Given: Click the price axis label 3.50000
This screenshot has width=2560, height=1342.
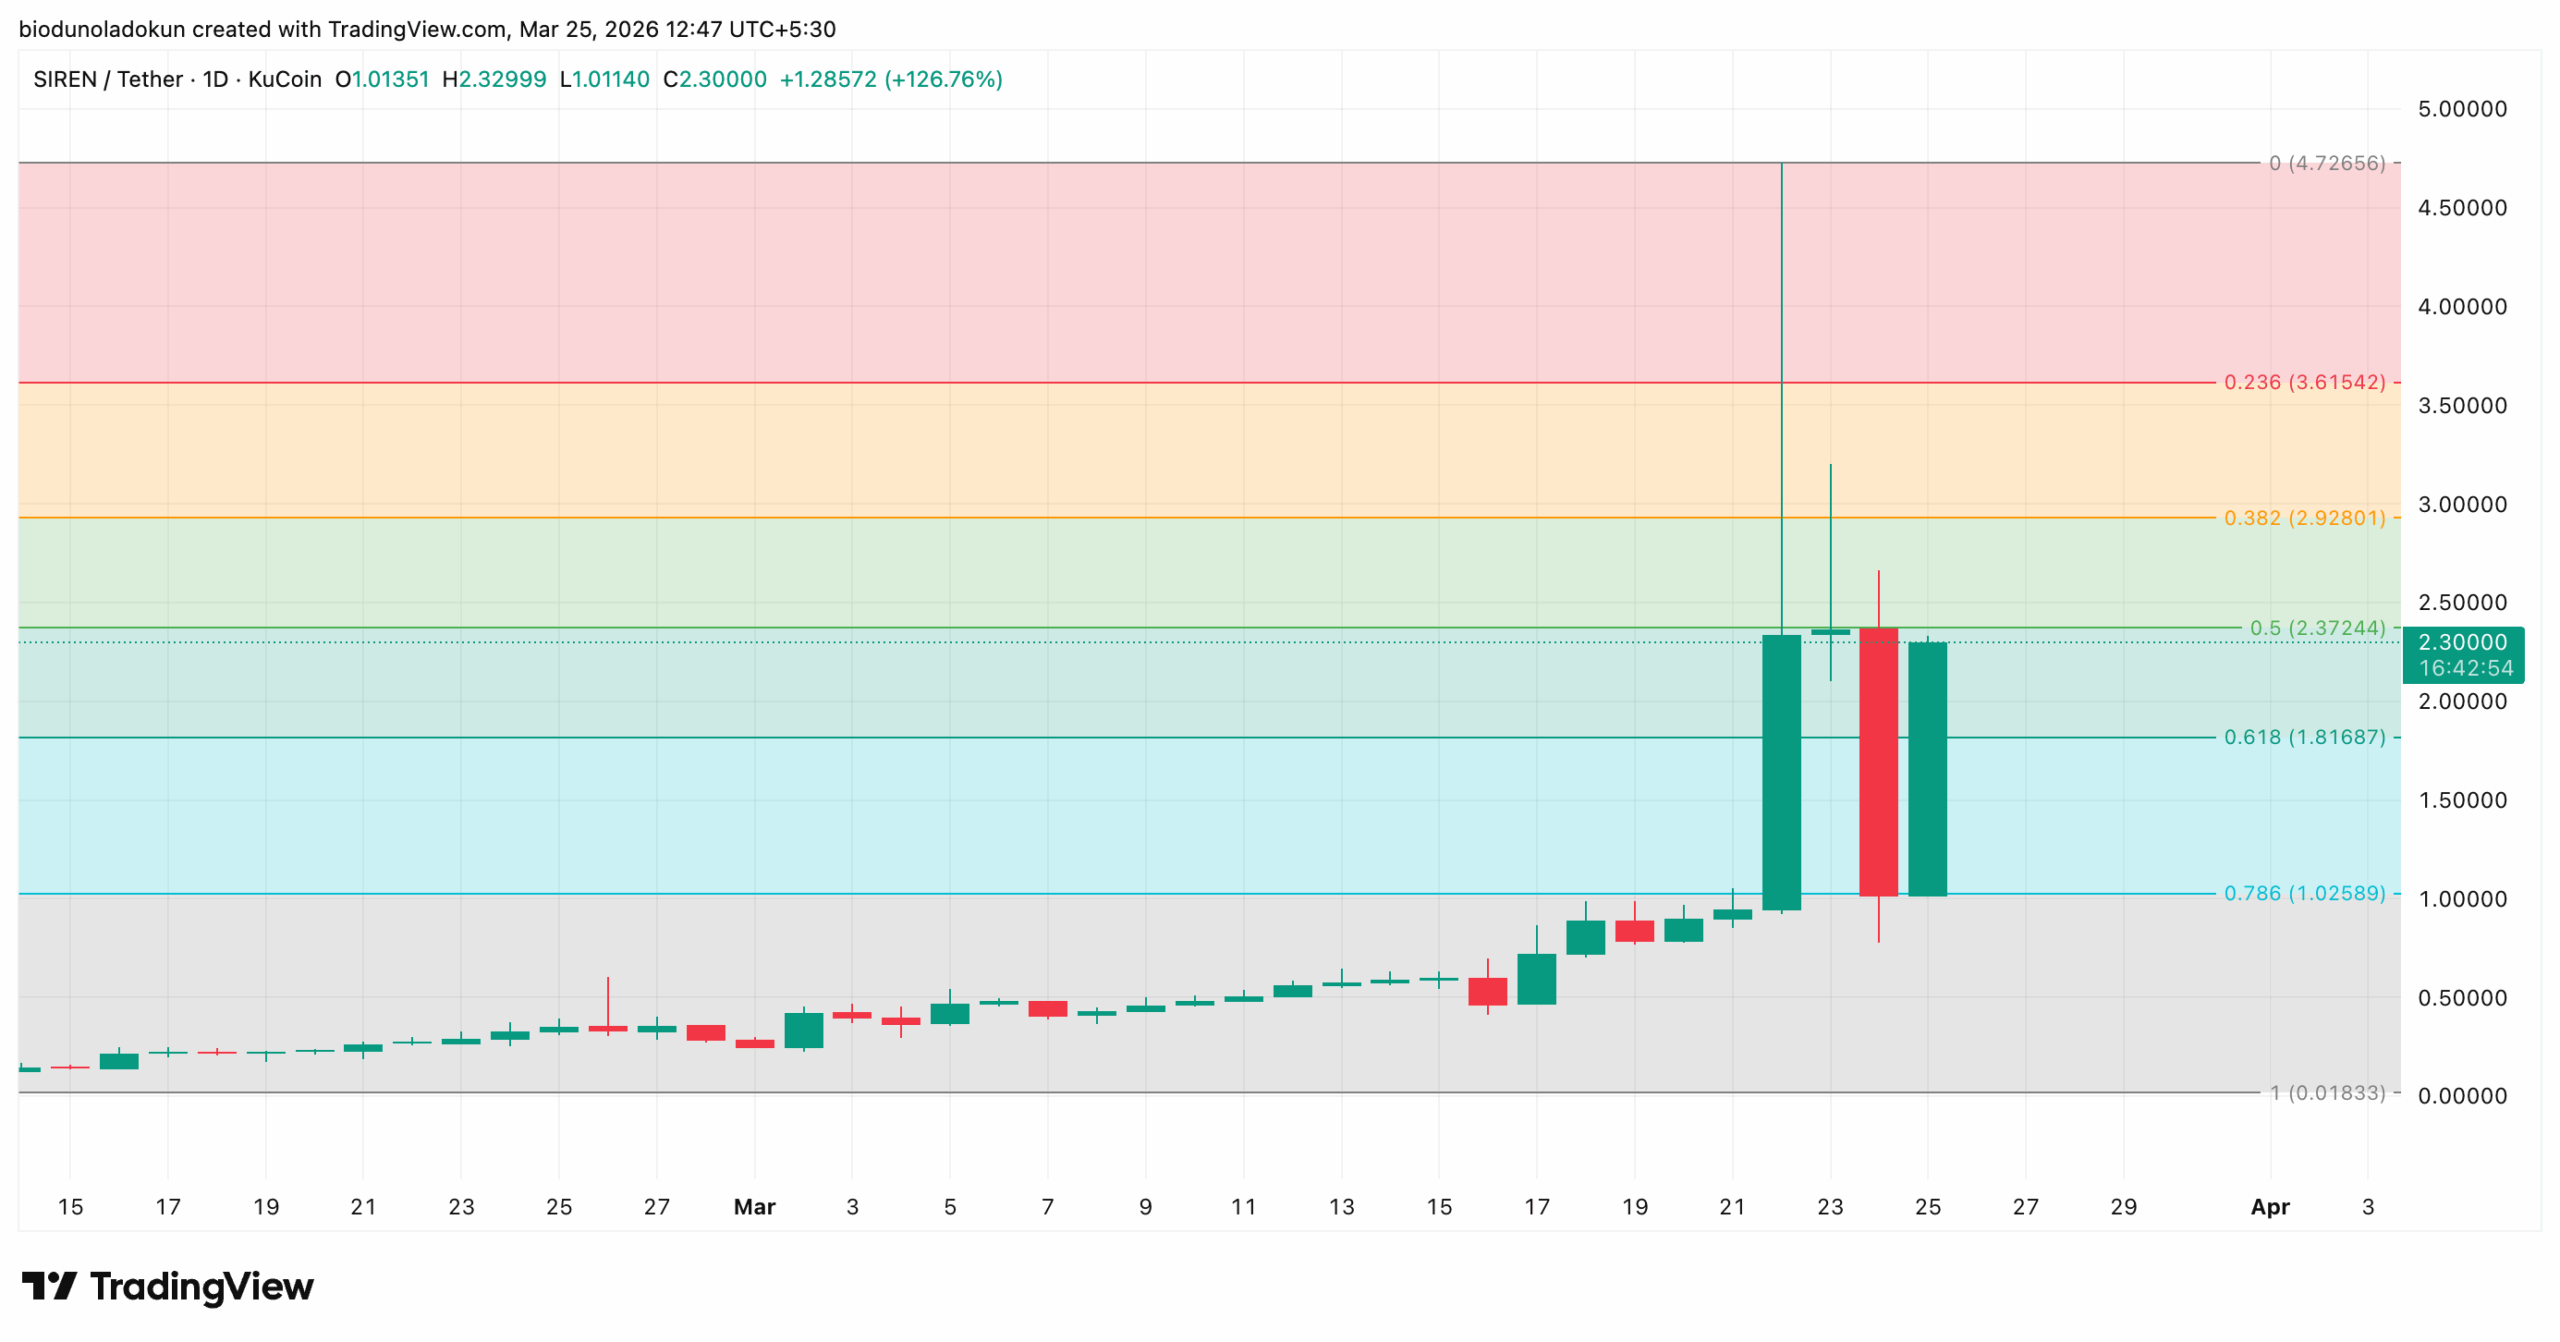Looking at the screenshot, I should pos(2462,406).
